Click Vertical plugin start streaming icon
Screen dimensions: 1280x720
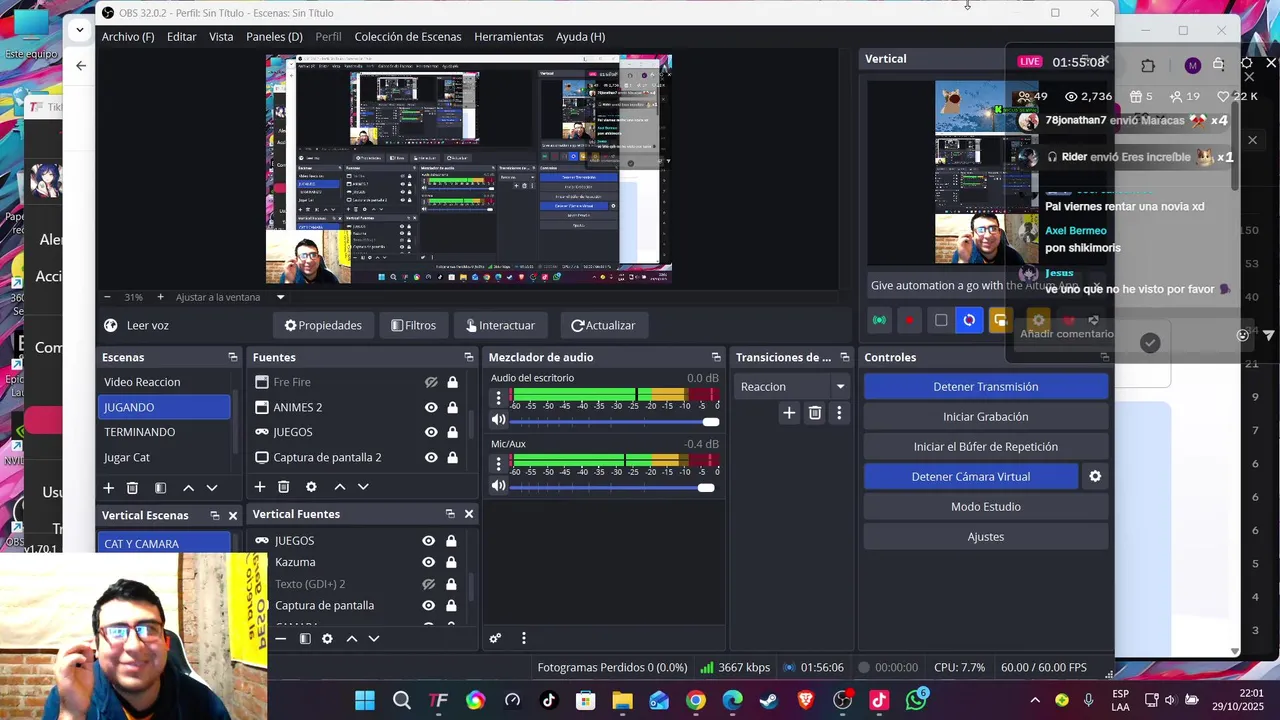coord(880,321)
